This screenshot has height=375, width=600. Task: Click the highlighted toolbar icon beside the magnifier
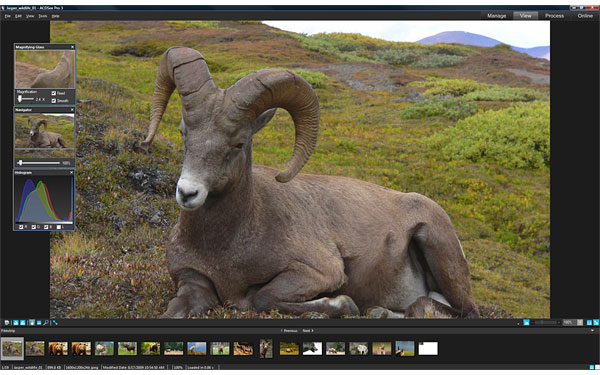click(x=32, y=323)
